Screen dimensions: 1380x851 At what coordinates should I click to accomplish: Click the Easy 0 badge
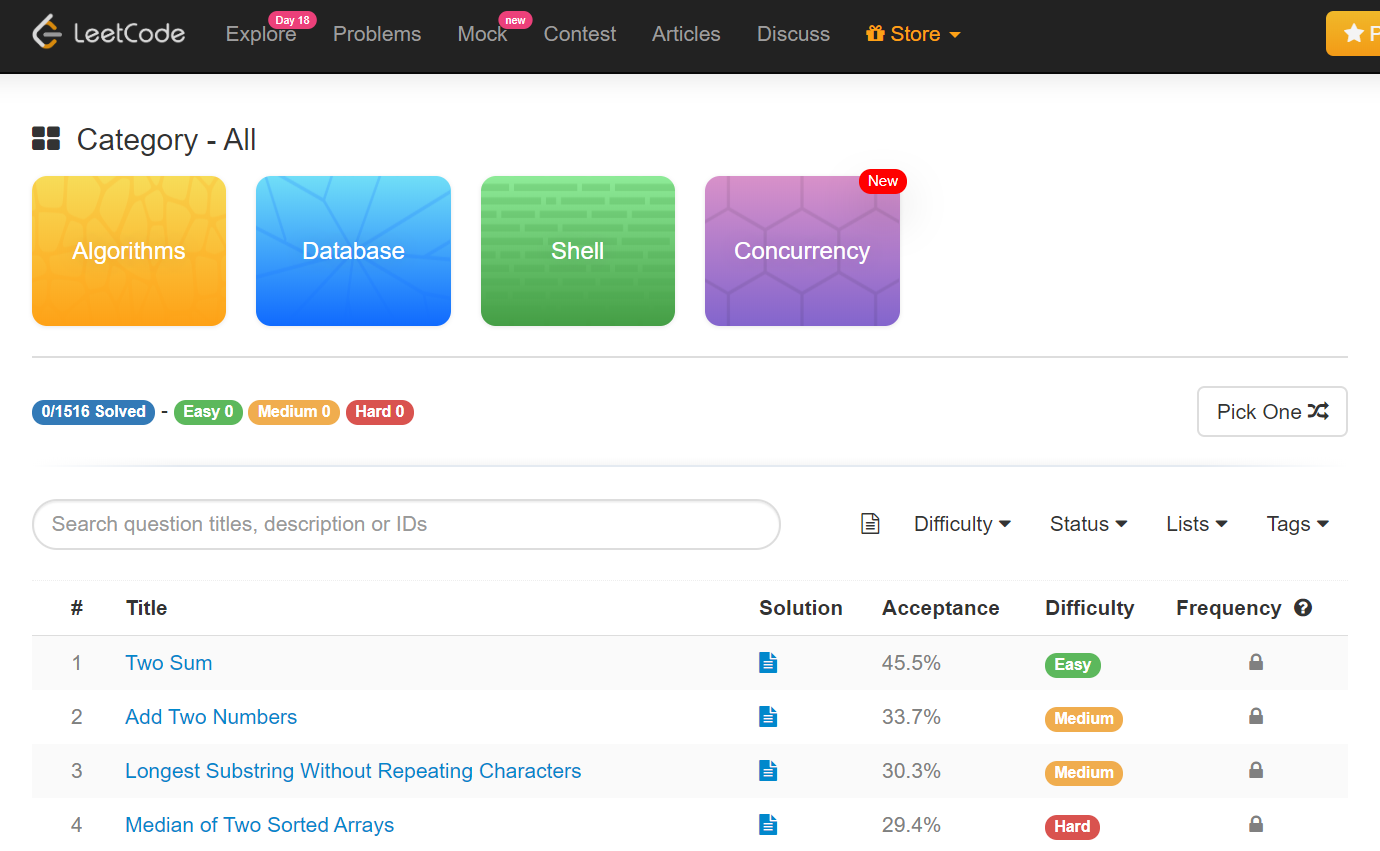tap(208, 412)
